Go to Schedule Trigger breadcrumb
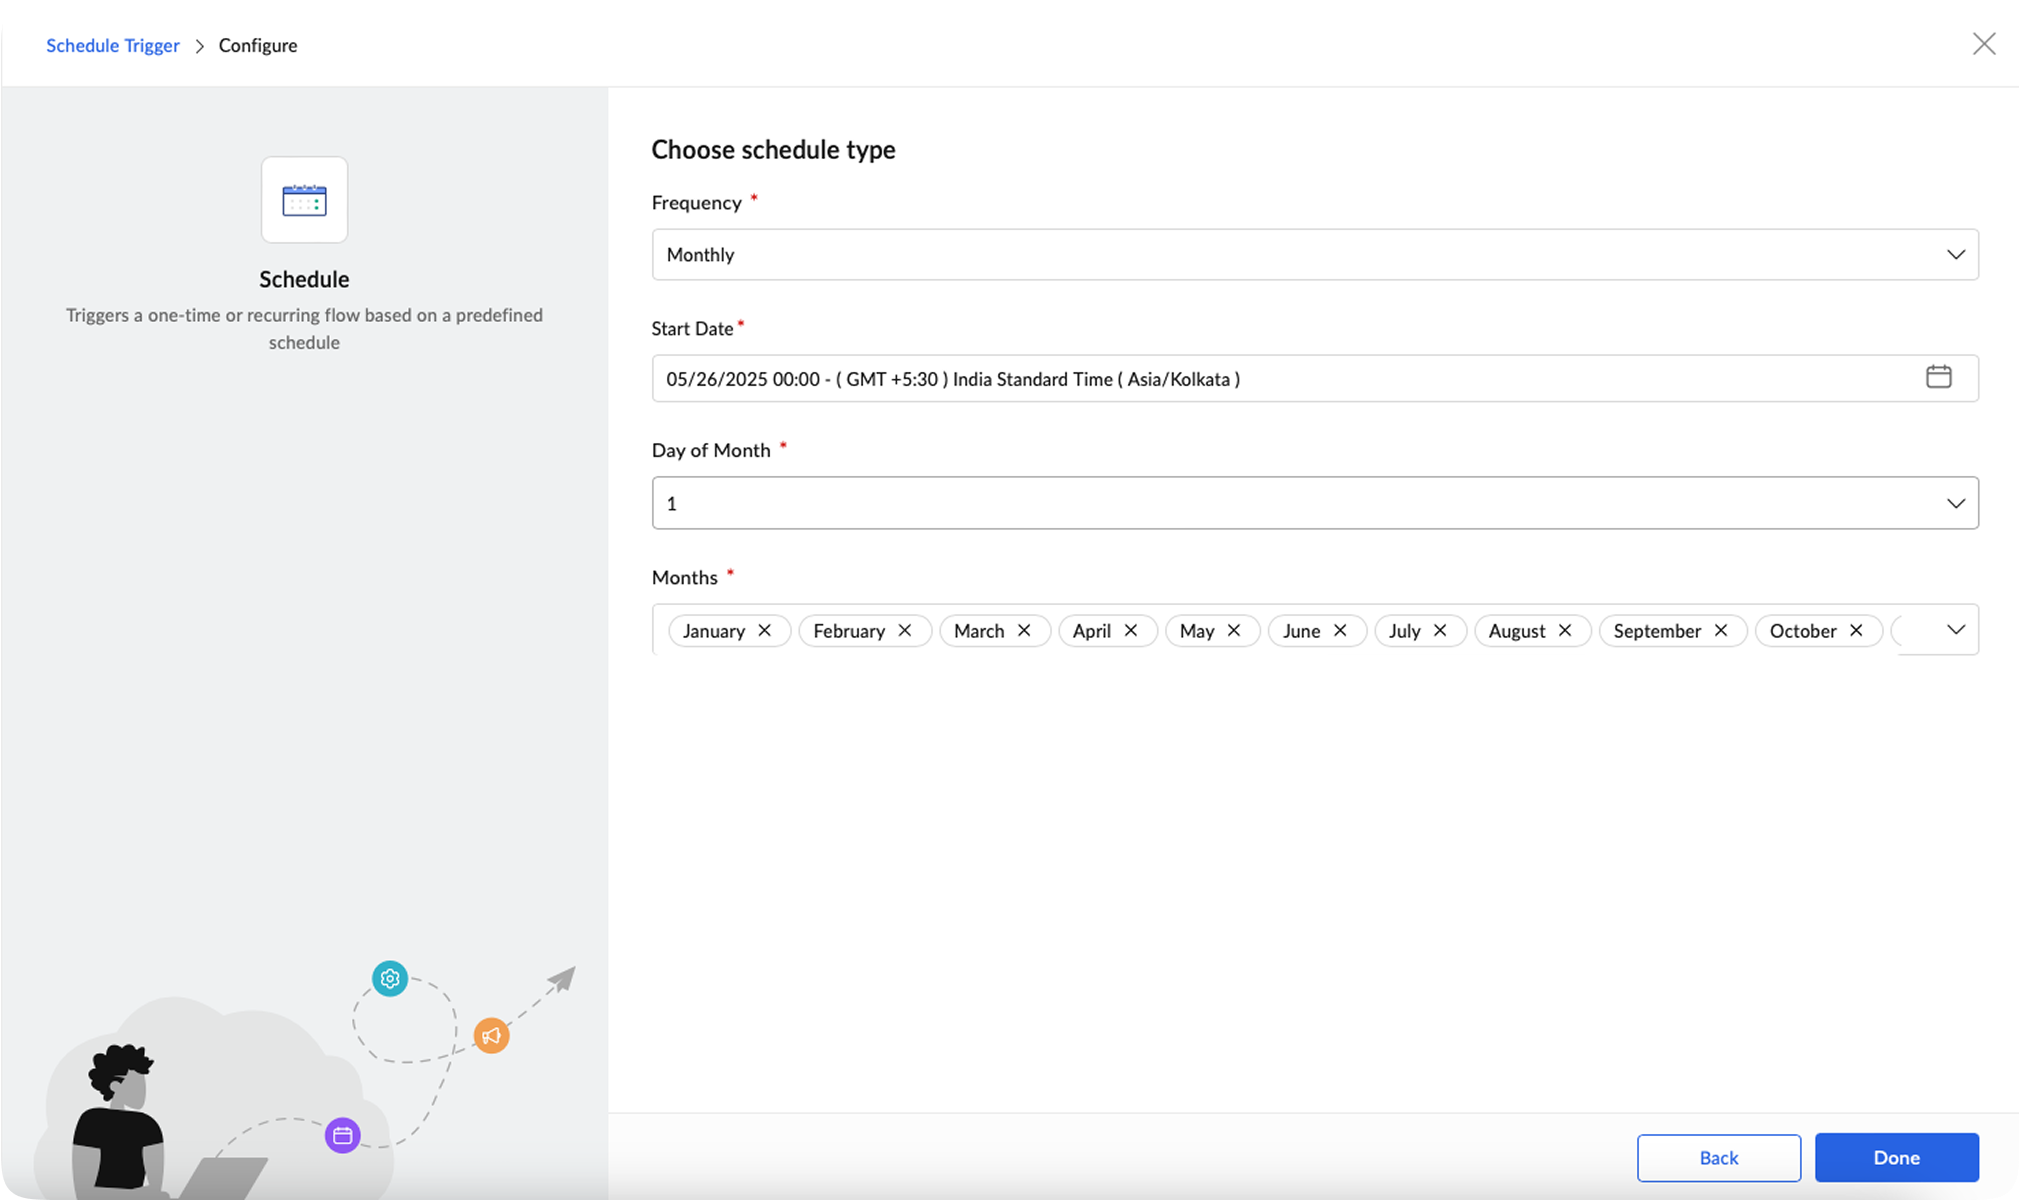Screen dimensions: 2019x1200 tap(113, 45)
